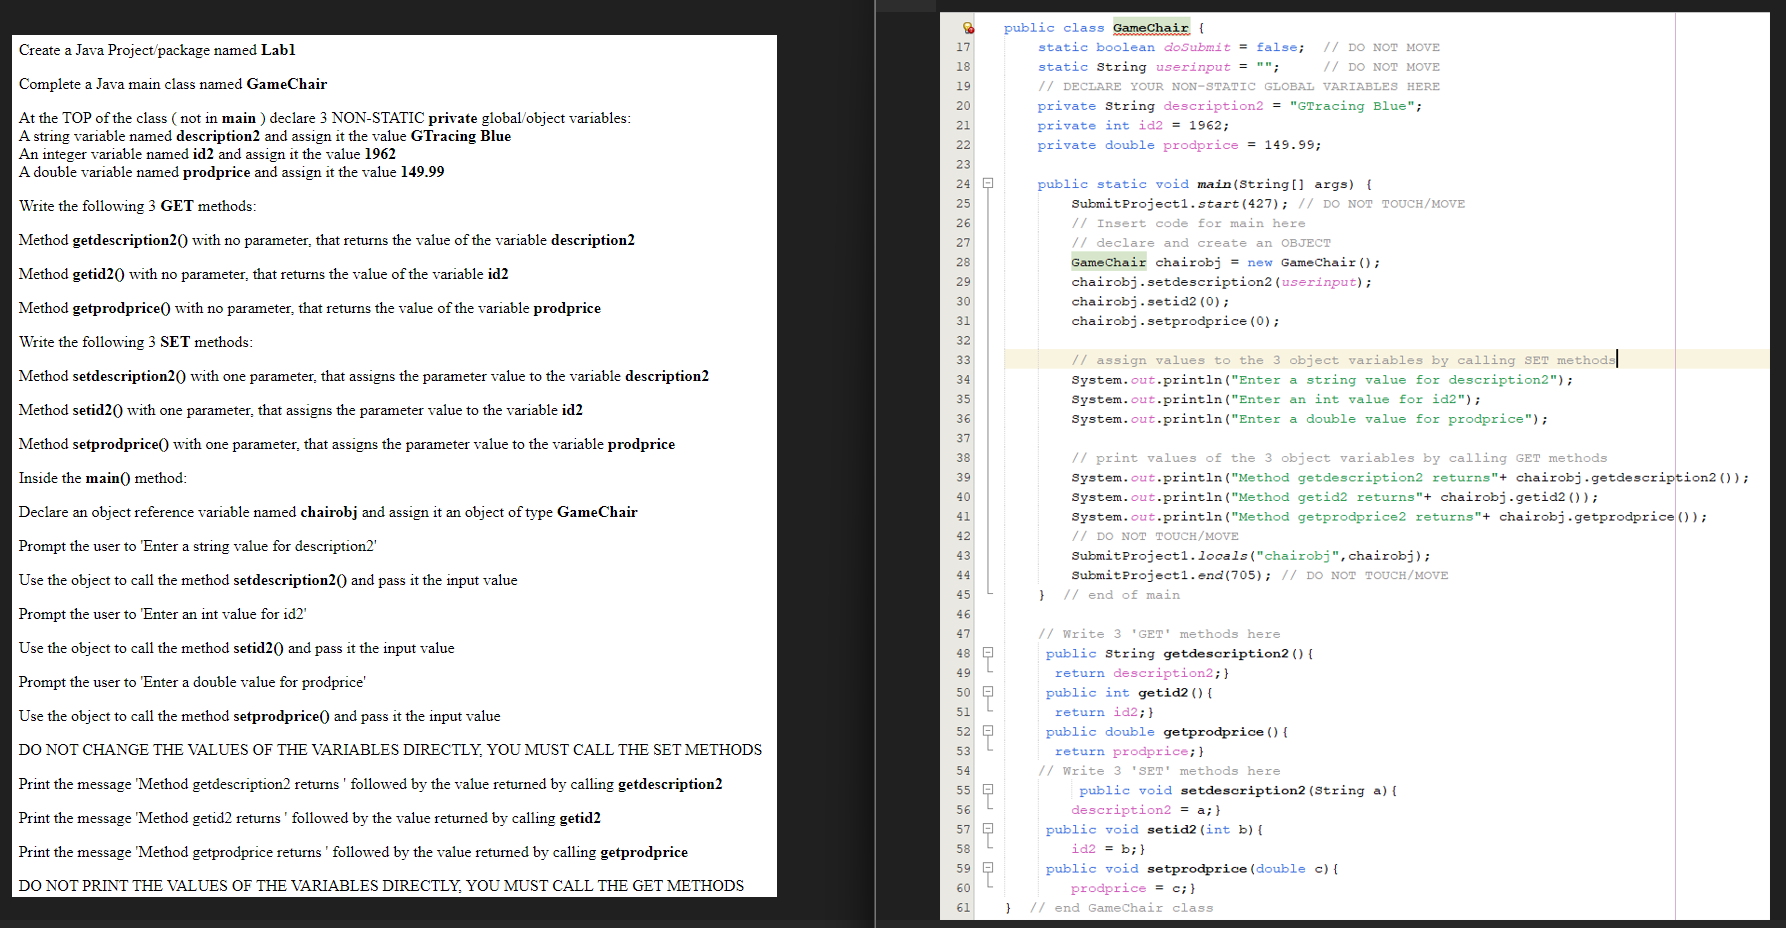Screen dimensions: 1786x928
Task: Click the highlighted GameChair type on line 28
Action: click(x=1109, y=262)
